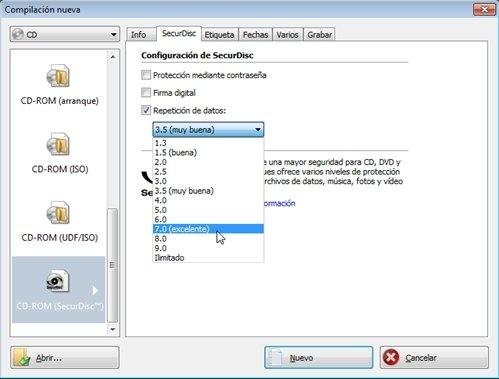
Task: Click the arrow next to CD-ROM (SecurDisc)
Action: [95, 290]
